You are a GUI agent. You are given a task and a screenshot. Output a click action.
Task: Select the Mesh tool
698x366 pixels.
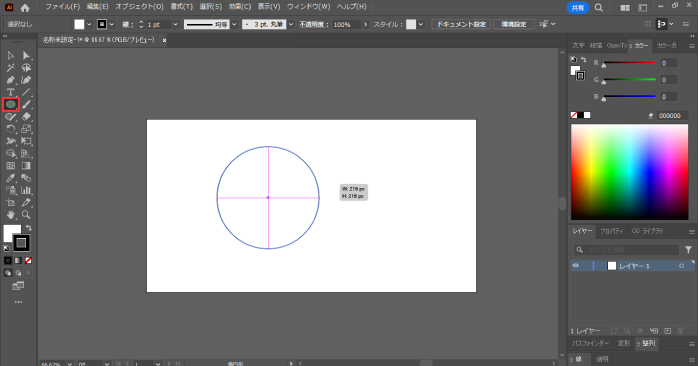(11, 166)
